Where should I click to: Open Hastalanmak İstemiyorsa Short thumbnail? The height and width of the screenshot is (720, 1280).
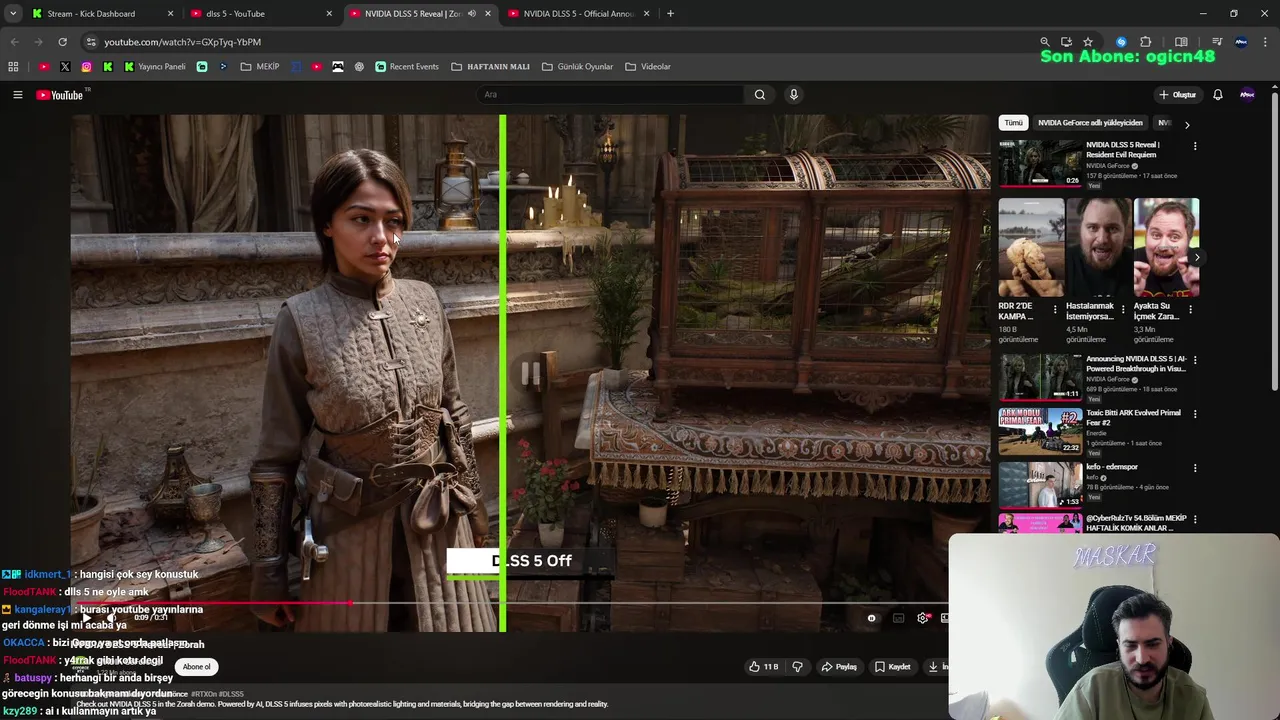click(1099, 247)
